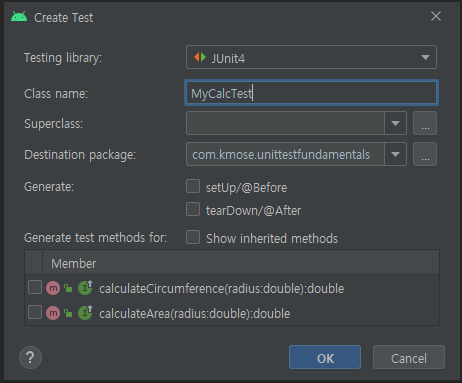Select the calculateCircumference(radius:double):double row text
The image size is (462, 383).
click(222, 289)
